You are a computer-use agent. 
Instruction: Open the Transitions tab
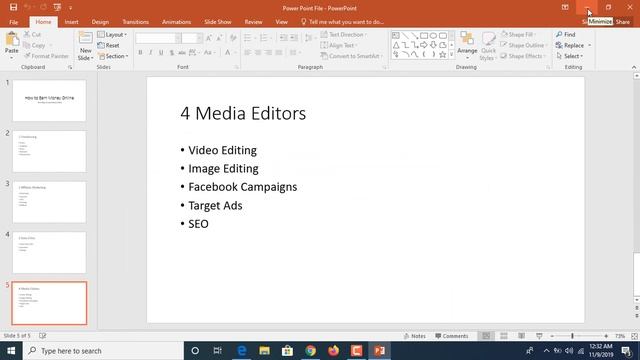(x=136, y=22)
